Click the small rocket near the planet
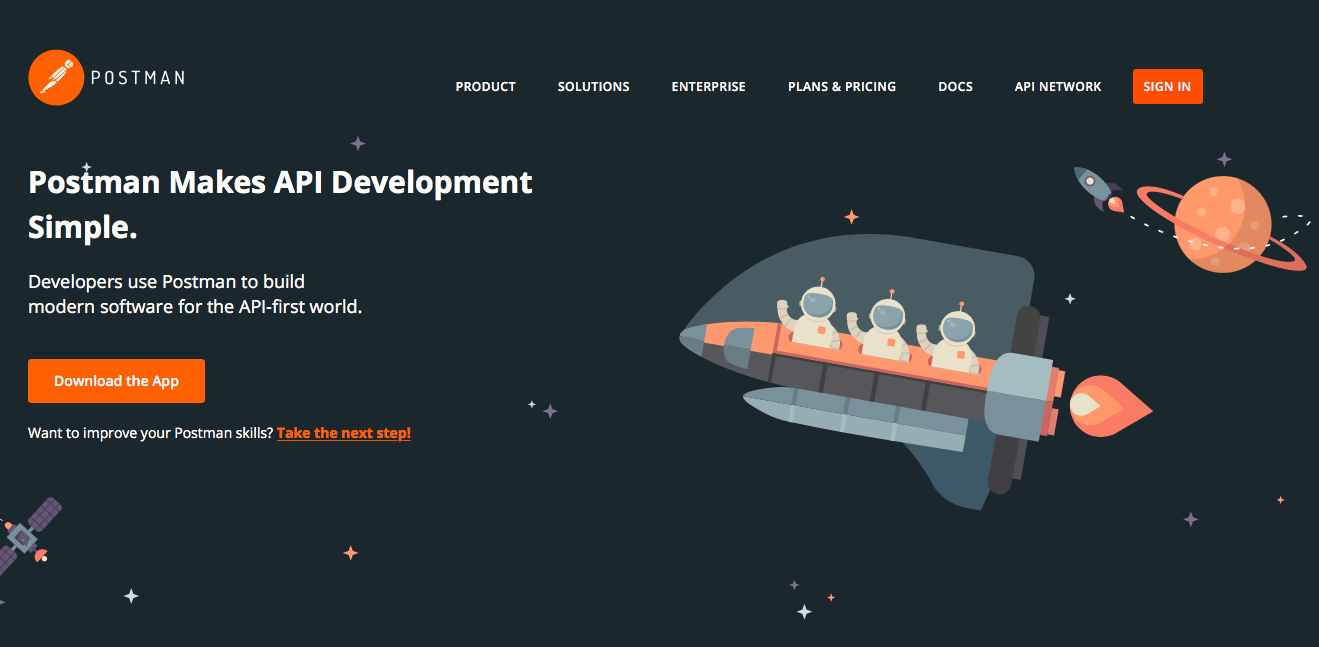The image size is (1319, 647). click(1098, 190)
